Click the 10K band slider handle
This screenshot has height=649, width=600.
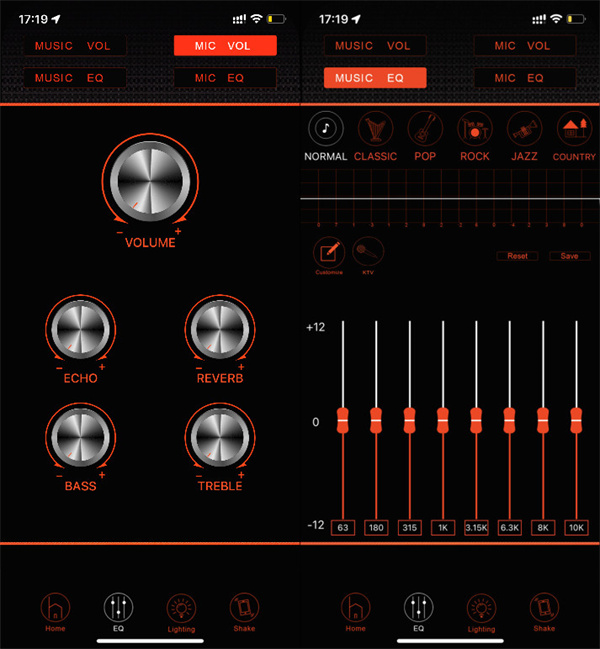tap(576, 421)
